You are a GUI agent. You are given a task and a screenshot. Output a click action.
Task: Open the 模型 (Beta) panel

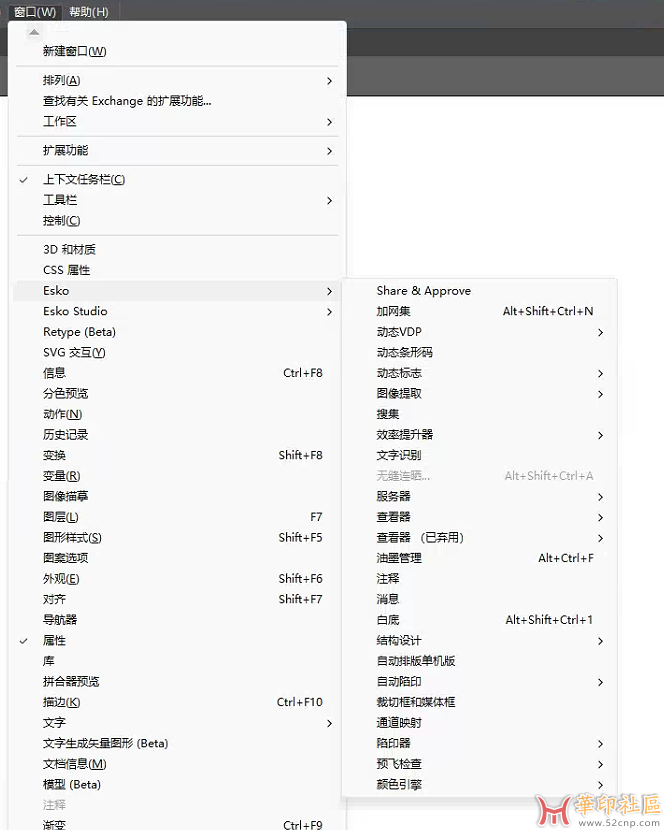(177, 784)
